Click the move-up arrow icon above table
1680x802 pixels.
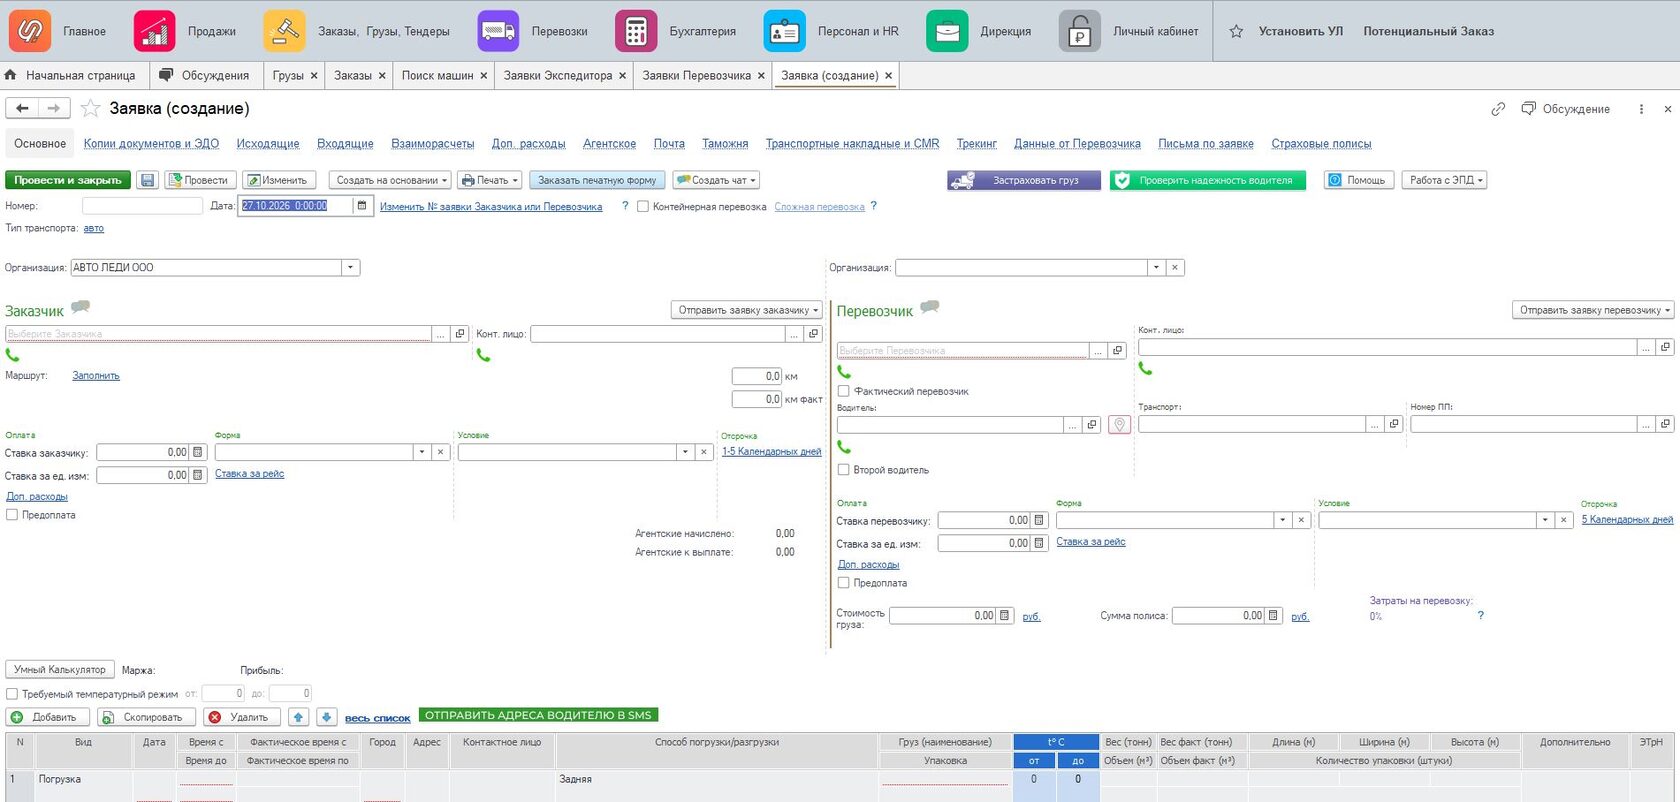pos(298,717)
